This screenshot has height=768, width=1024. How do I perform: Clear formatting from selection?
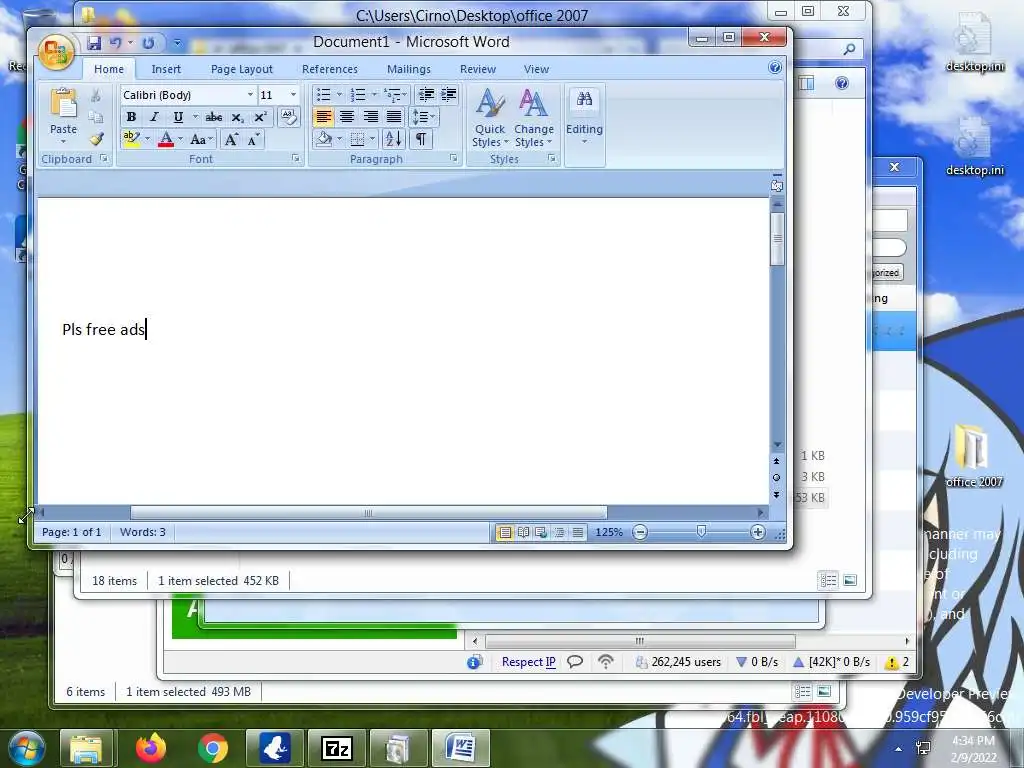289,117
